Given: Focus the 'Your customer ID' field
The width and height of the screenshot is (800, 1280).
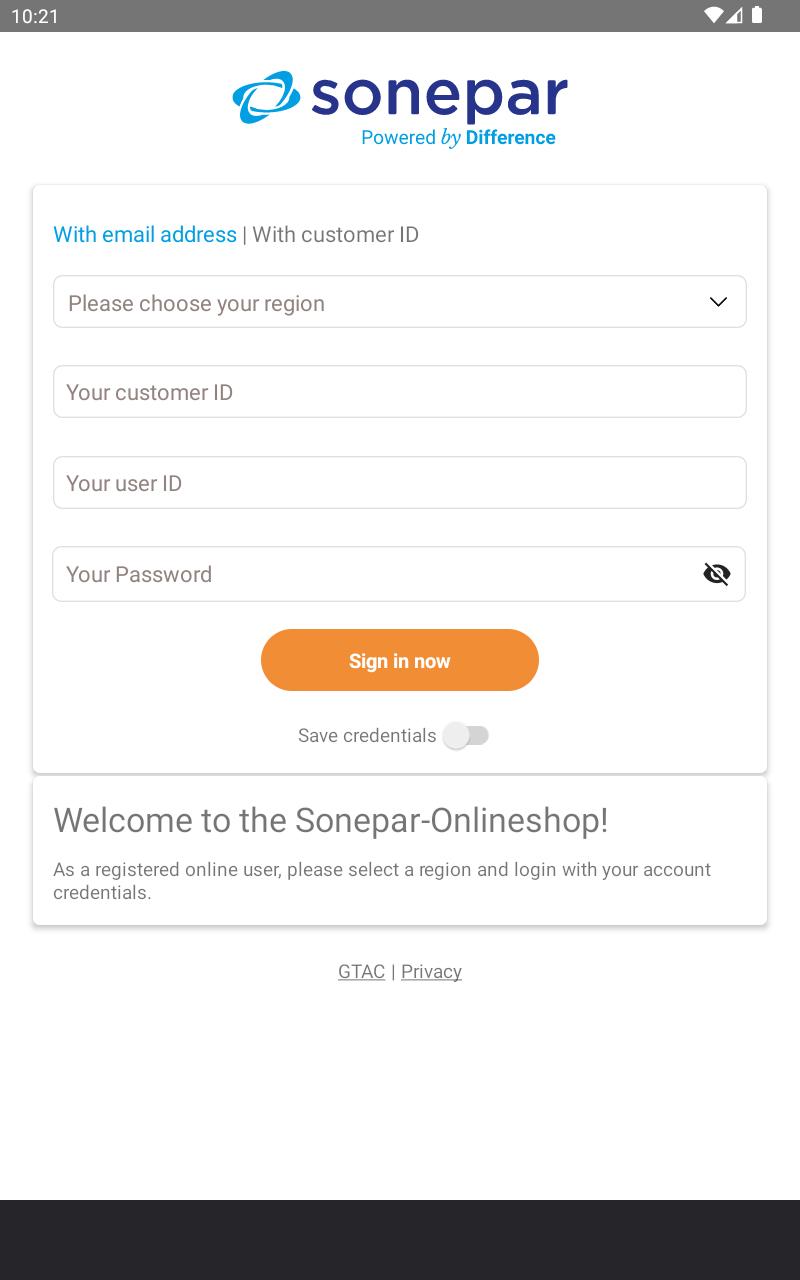Looking at the screenshot, I should 400,392.
